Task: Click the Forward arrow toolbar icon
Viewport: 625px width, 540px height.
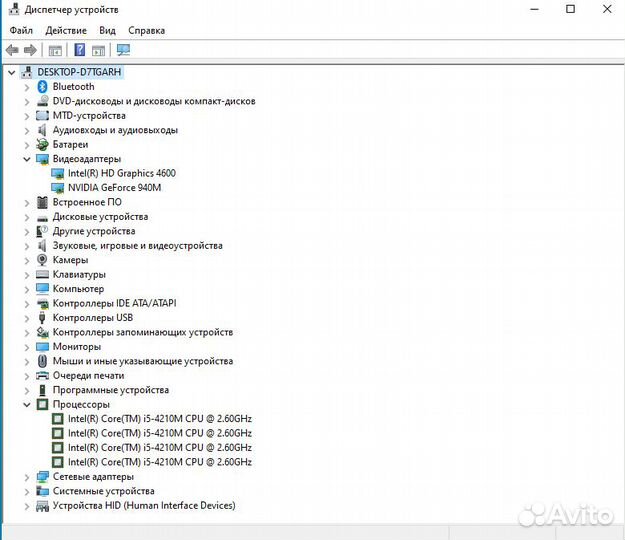Action: (x=30, y=50)
